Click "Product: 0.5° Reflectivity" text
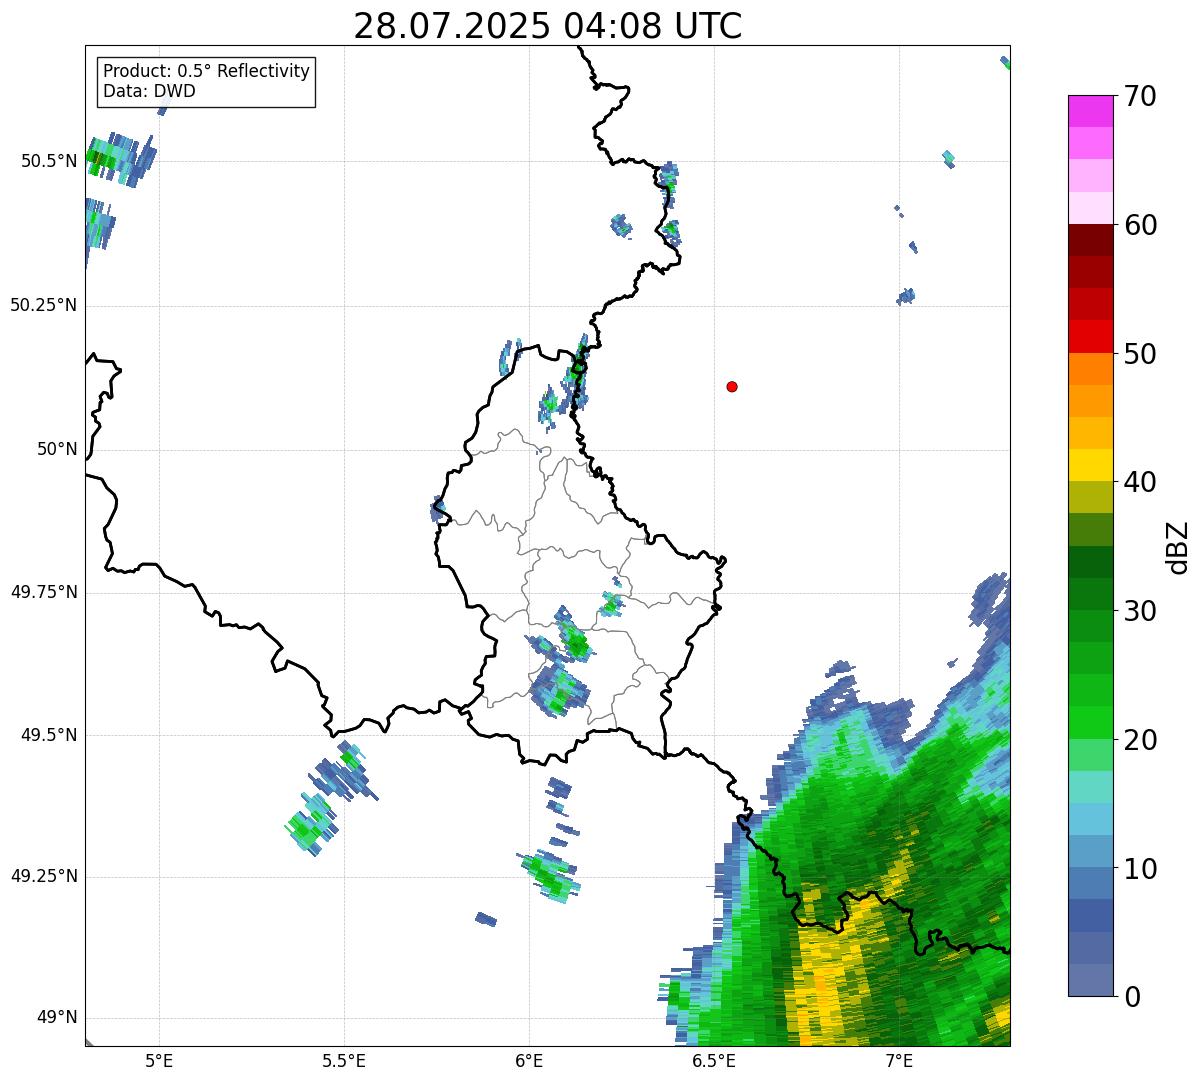1202x1081 pixels. pos(207,72)
